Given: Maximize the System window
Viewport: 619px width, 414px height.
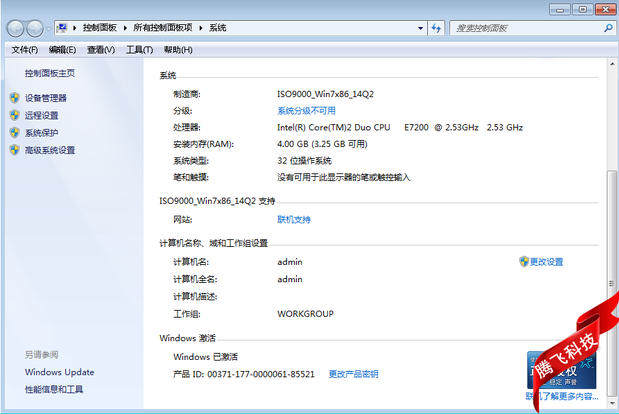Looking at the screenshot, I should [582, 9].
